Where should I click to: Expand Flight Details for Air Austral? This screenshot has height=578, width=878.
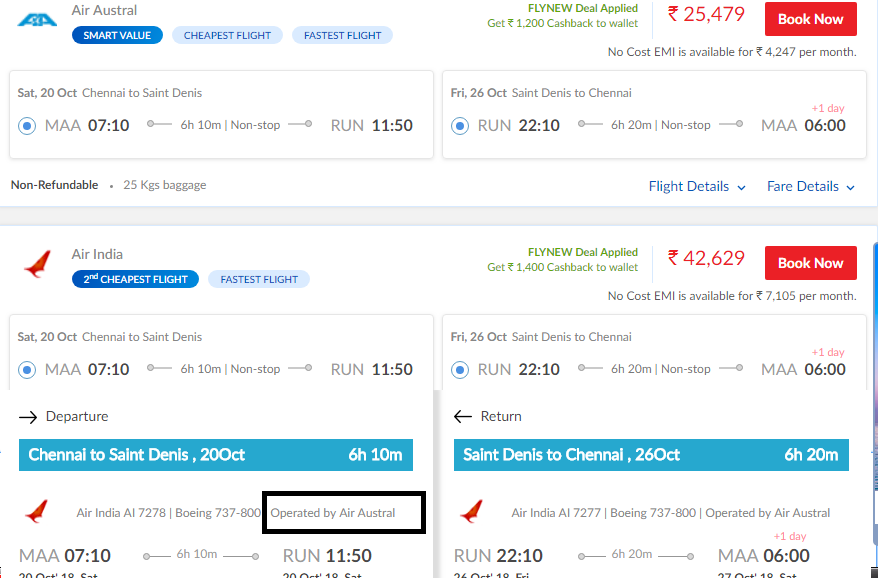697,187
